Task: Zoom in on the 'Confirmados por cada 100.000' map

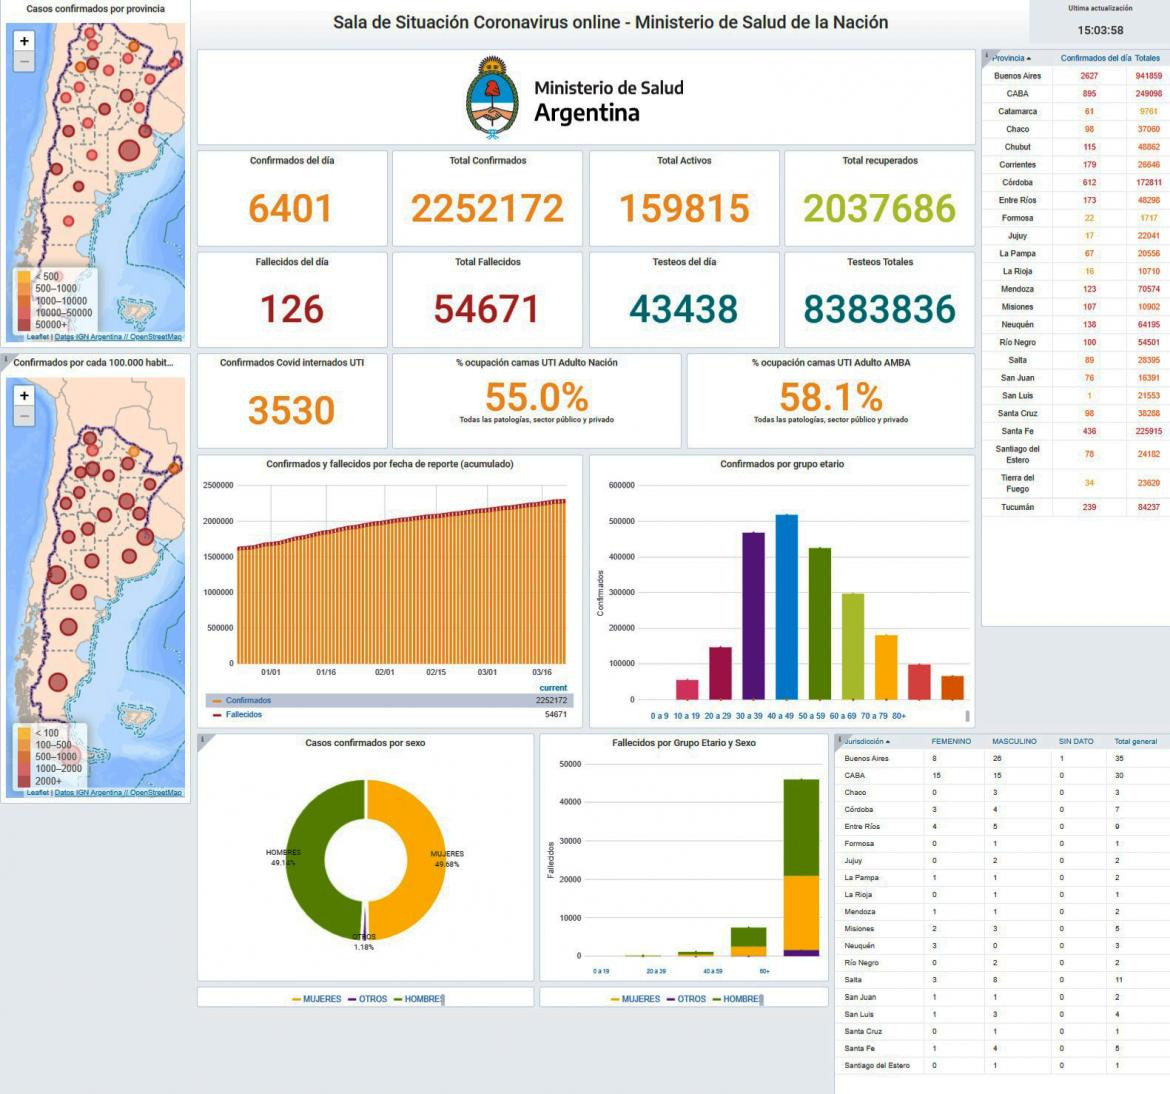Action: click(x=24, y=396)
